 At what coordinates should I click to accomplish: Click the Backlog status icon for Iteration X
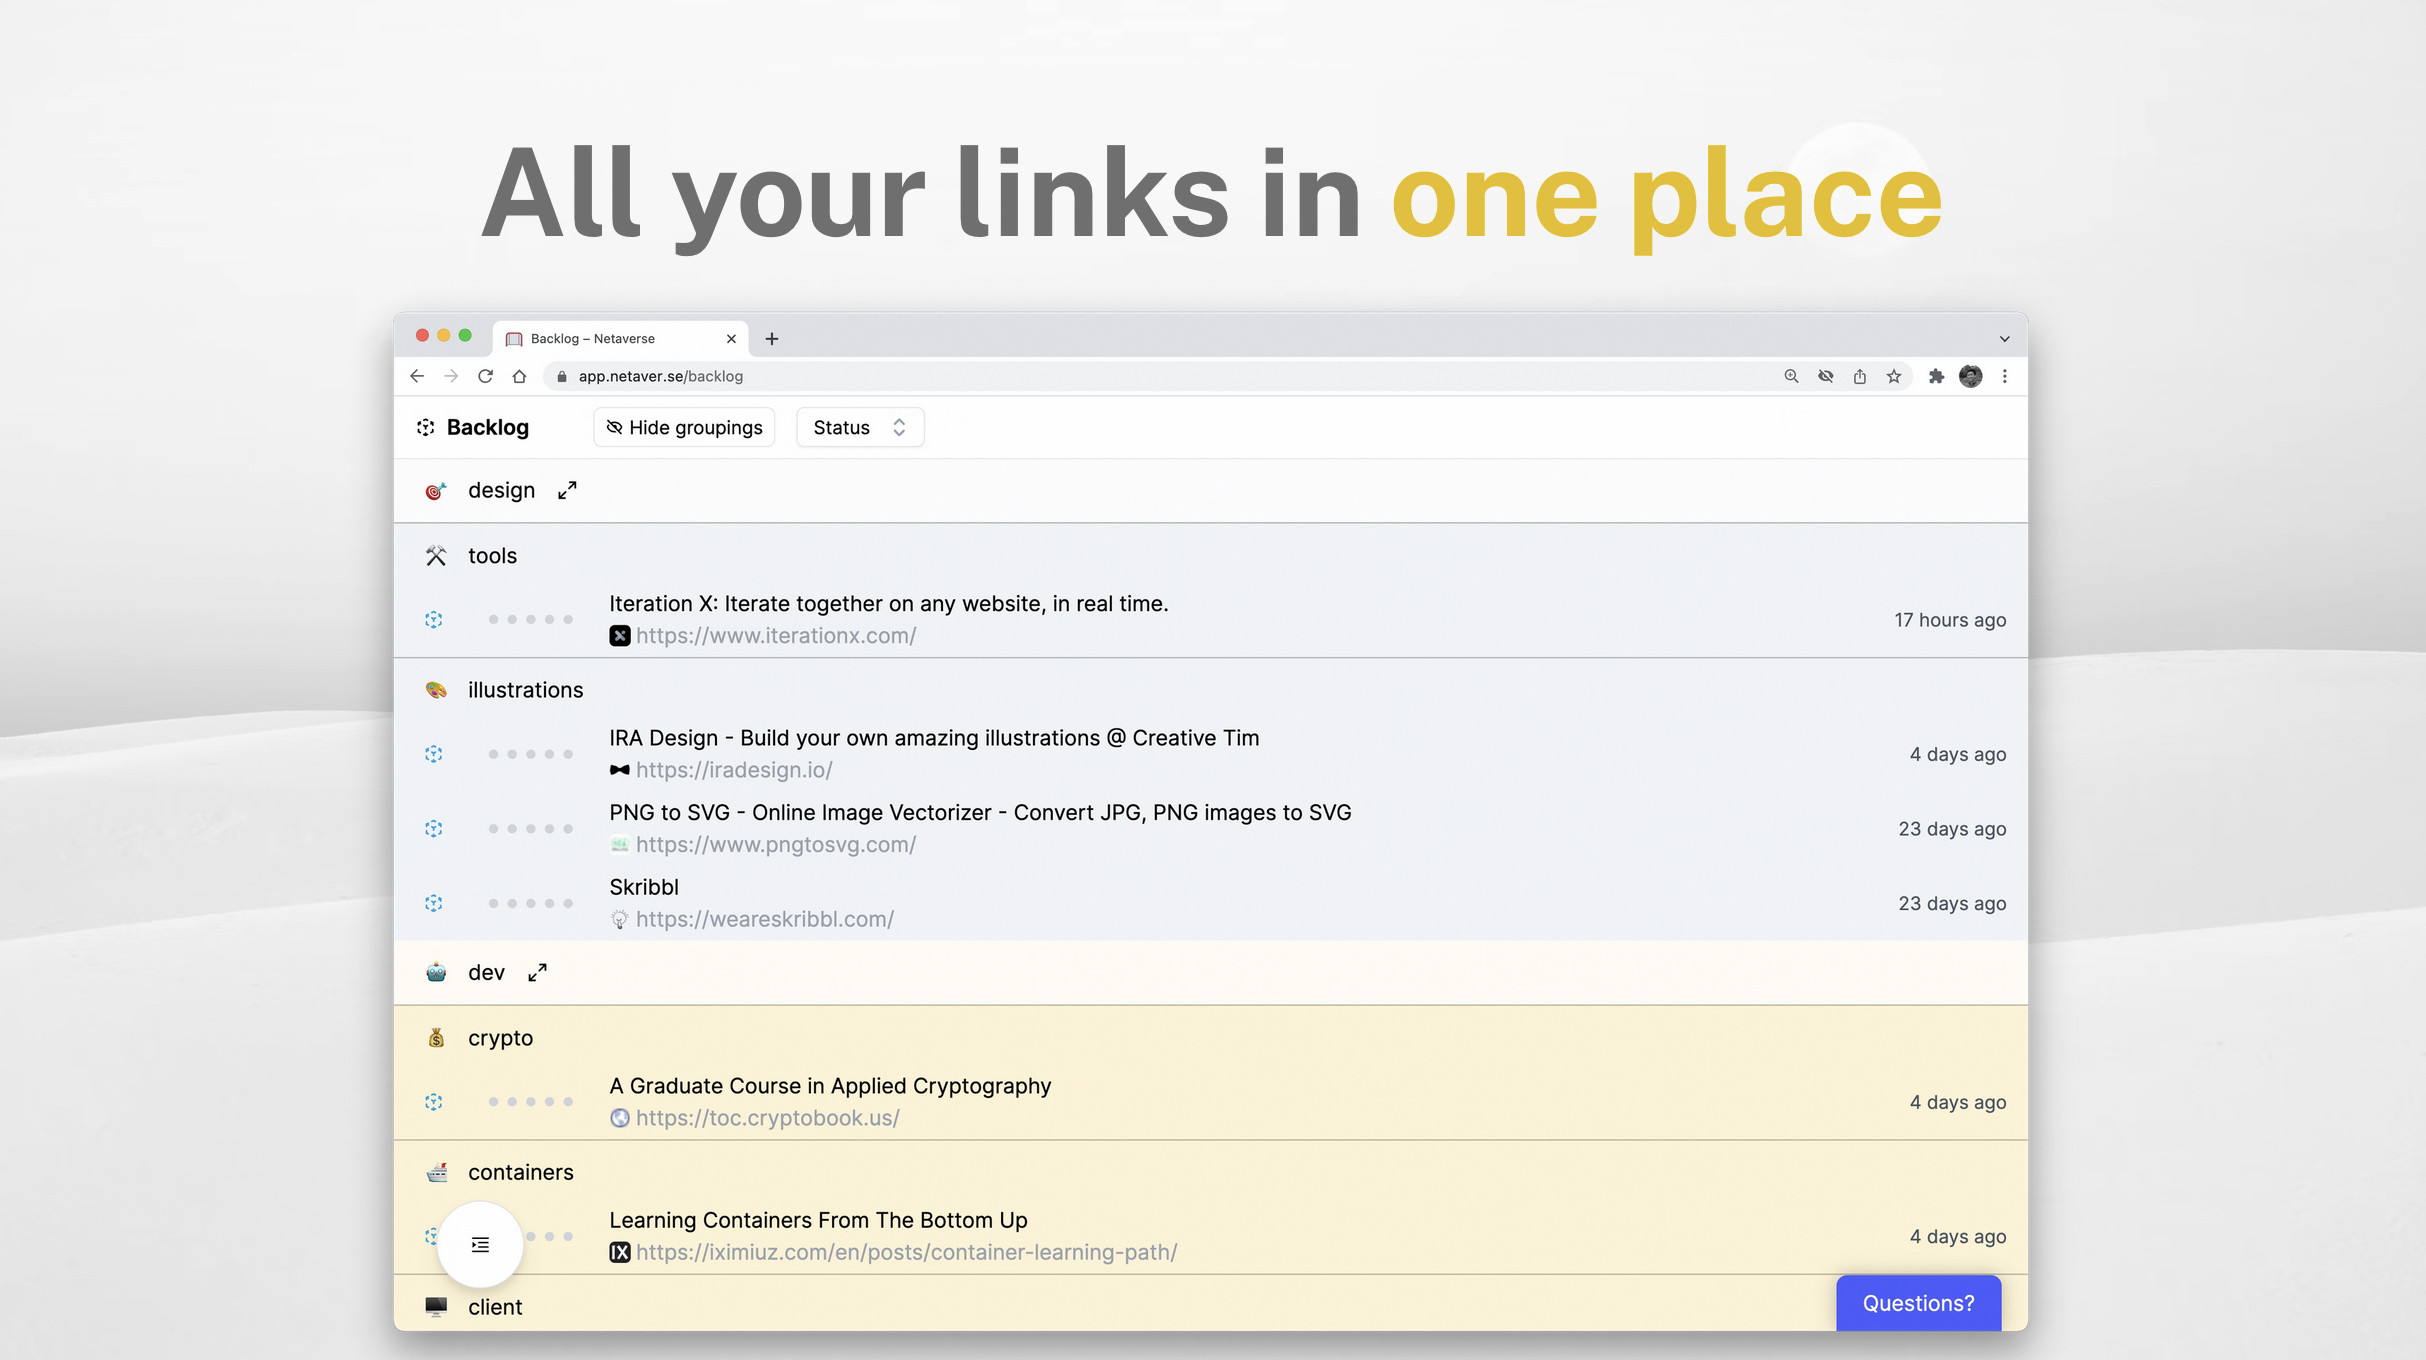433,620
